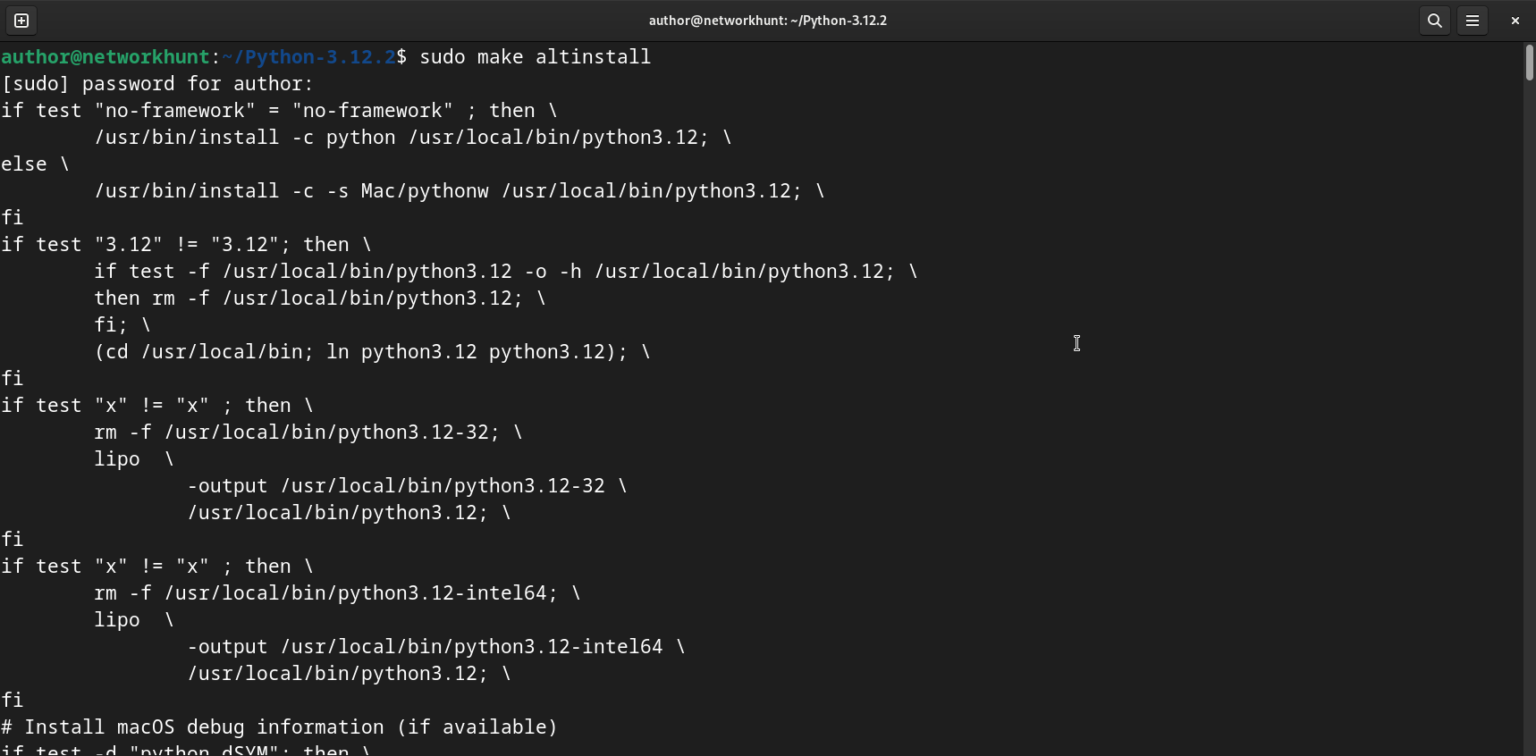Open the terminal search icon

[x=1434, y=20]
